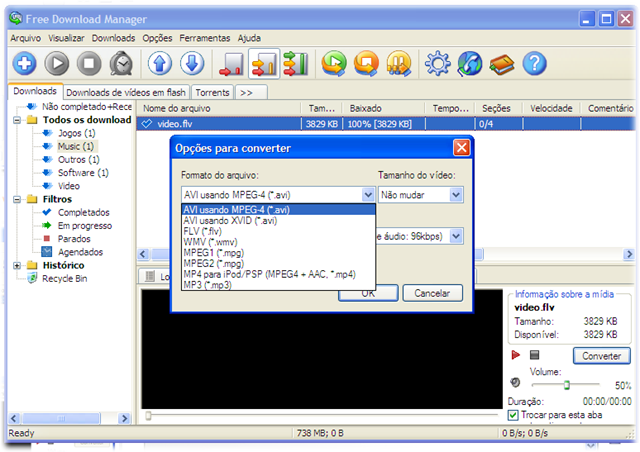Choose 'WMV (*.wmv)' format option
Image resolution: width=640 pixels, height=452 pixels.
coord(278,242)
